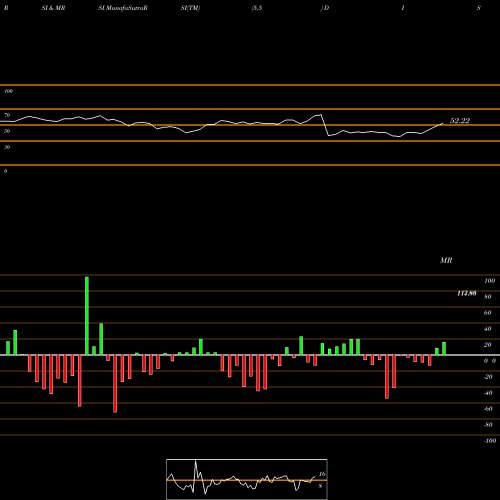Viewport: 500px width, 500px height.
Task: Click the 52.22 RSI value label
Action: (x=460, y=121)
